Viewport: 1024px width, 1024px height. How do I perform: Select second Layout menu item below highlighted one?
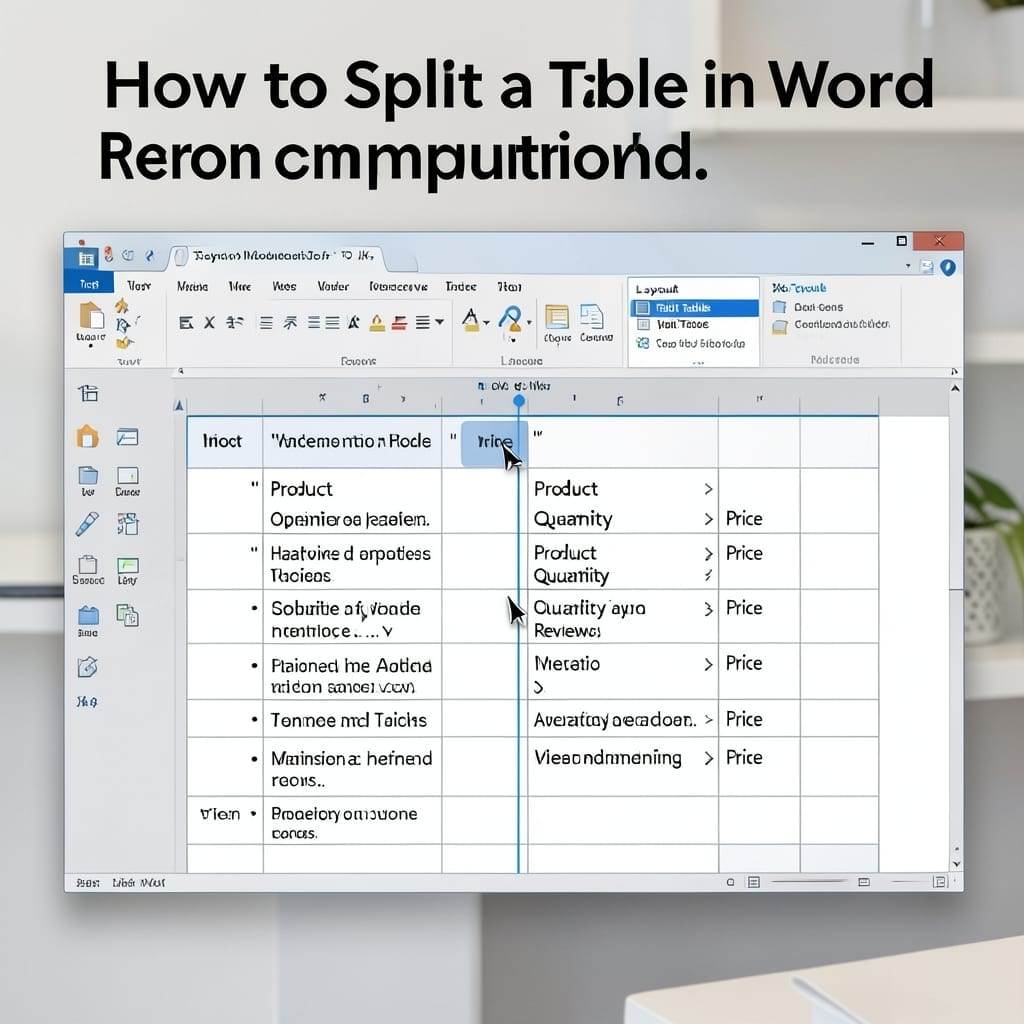click(694, 325)
